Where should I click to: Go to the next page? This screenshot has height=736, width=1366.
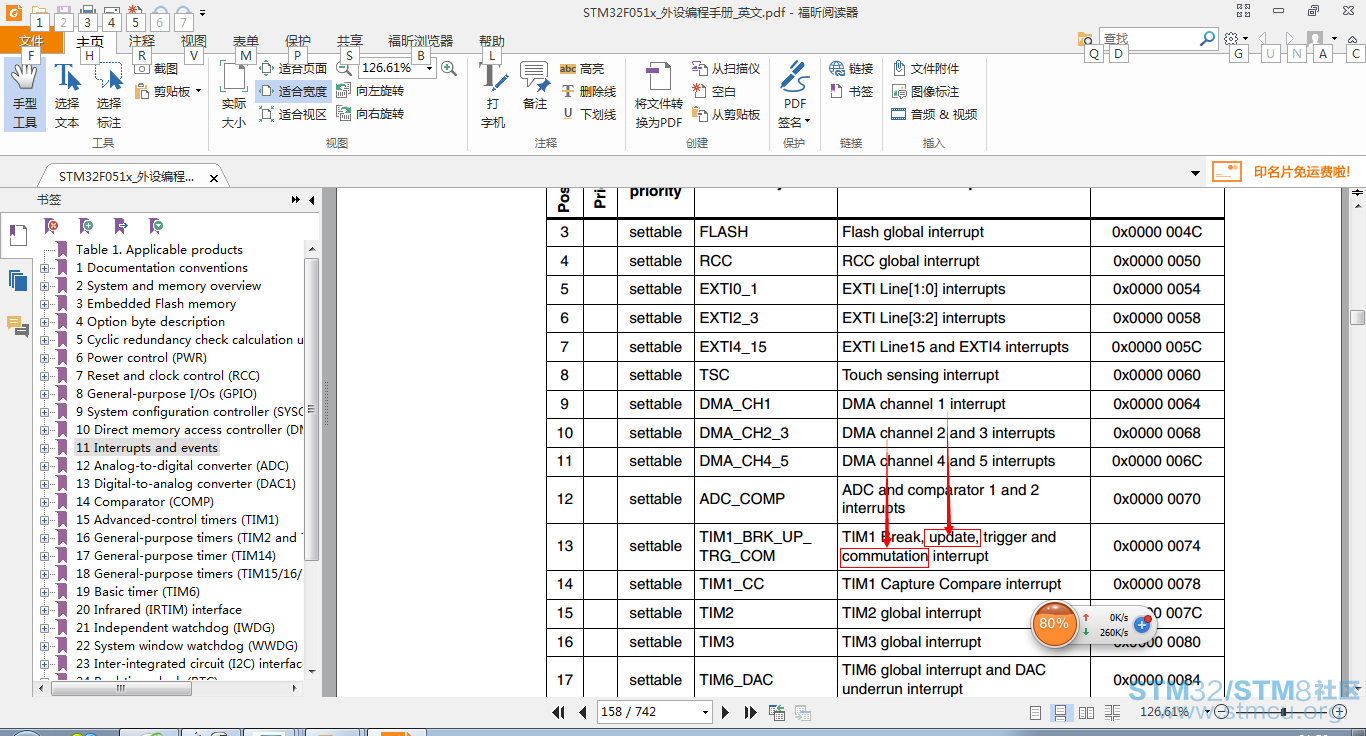[x=726, y=712]
